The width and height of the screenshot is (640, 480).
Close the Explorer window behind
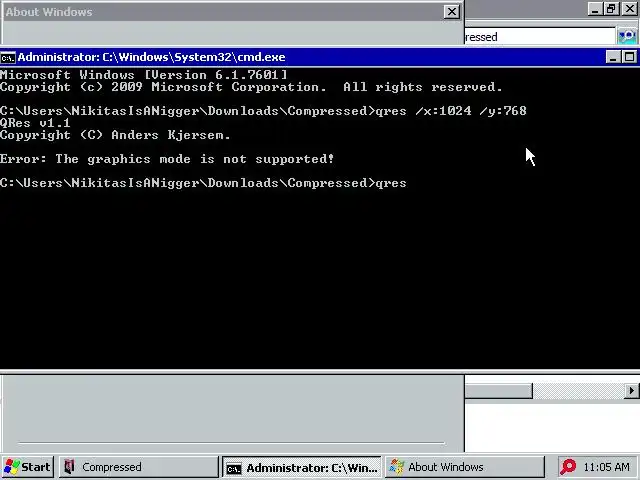click(x=630, y=9)
